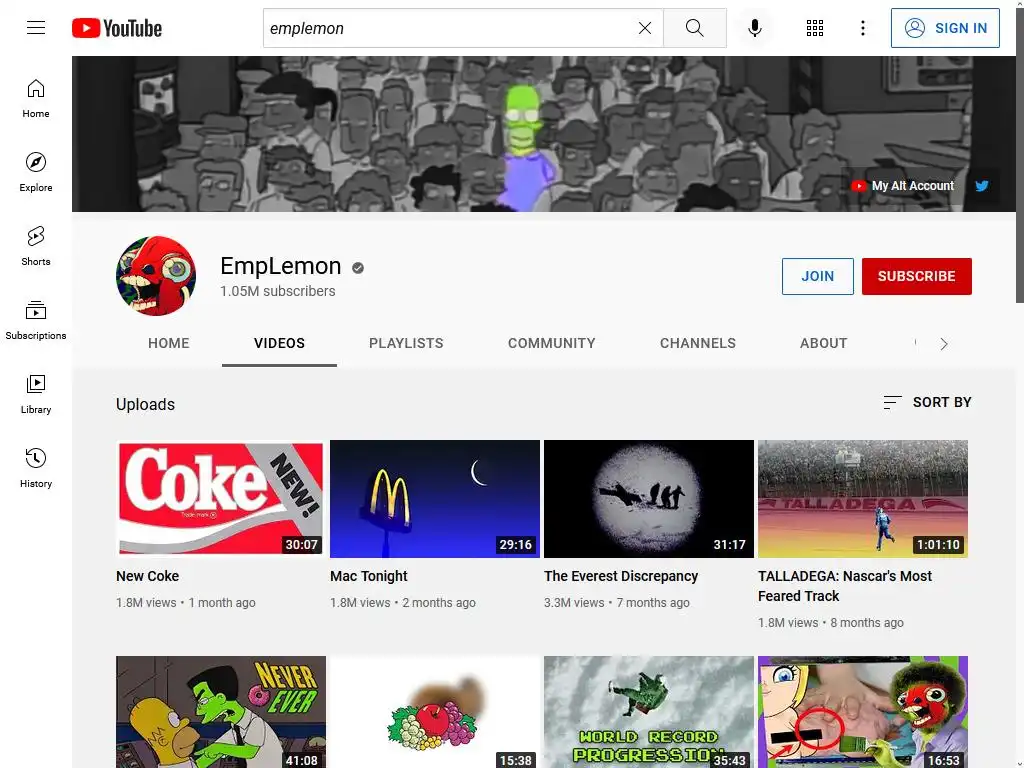Open the Never Ever thumbnail with Homer
Image resolution: width=1024 pixels, height=768 pixels.
[221, 712]
